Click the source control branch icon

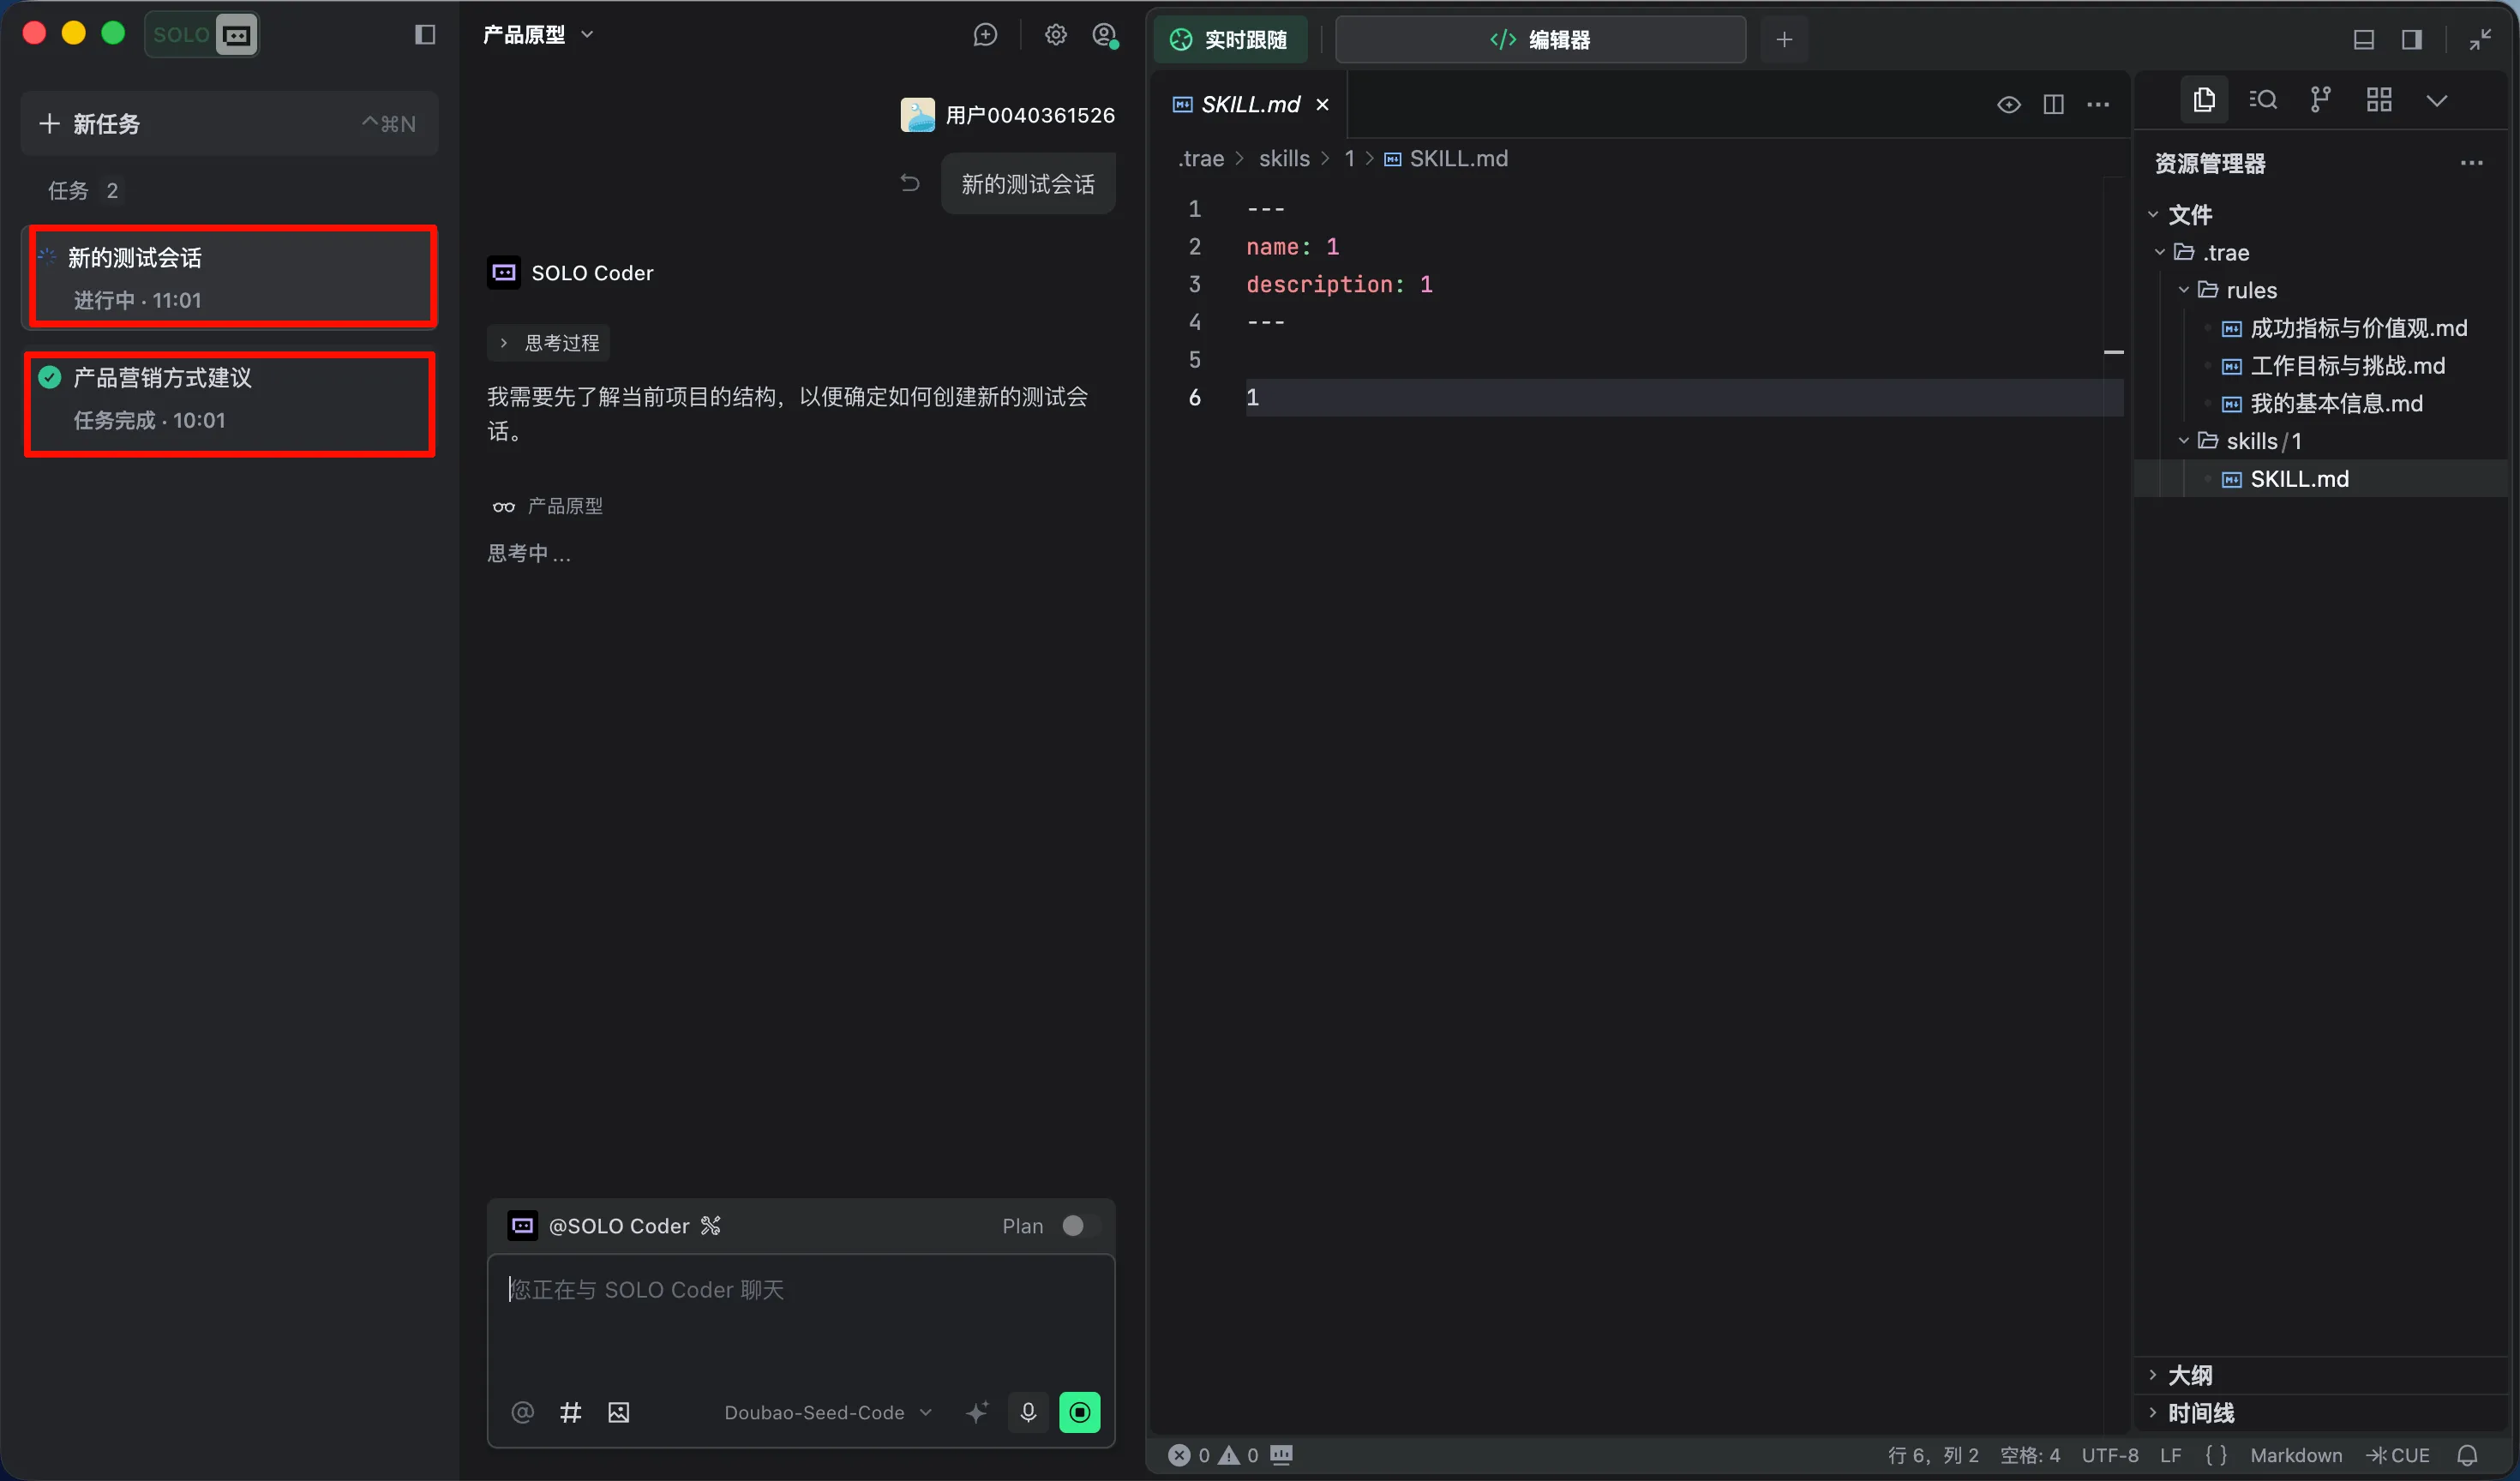[x=2320, y=100]
